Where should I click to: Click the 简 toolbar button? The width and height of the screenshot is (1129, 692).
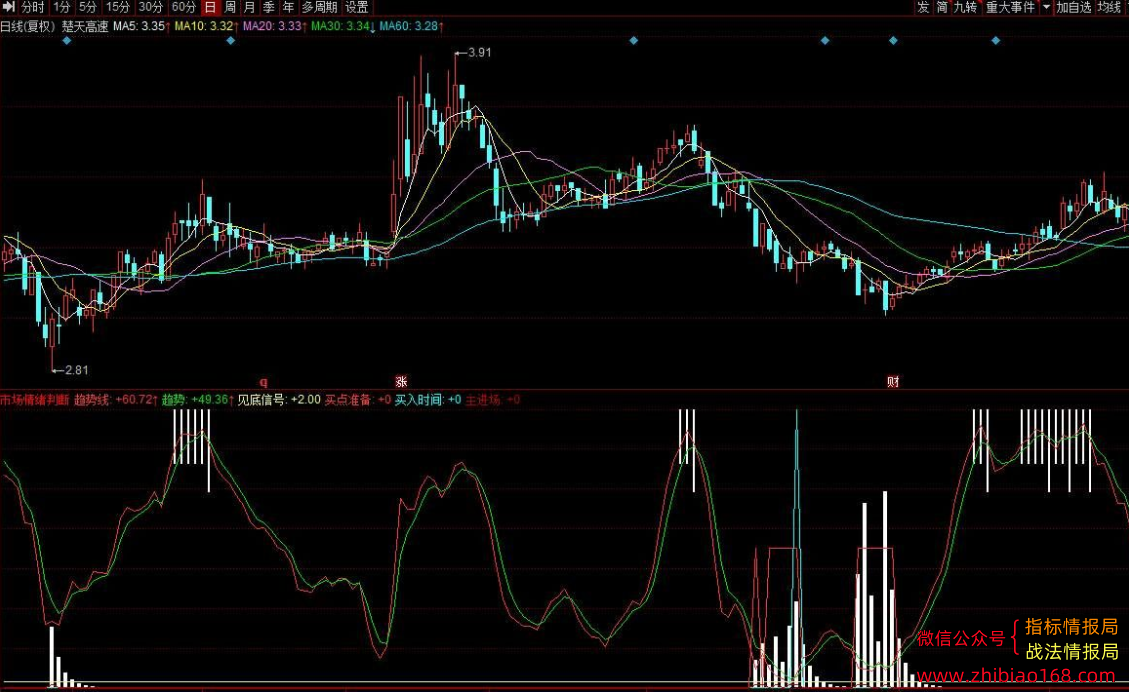point(942,7)
